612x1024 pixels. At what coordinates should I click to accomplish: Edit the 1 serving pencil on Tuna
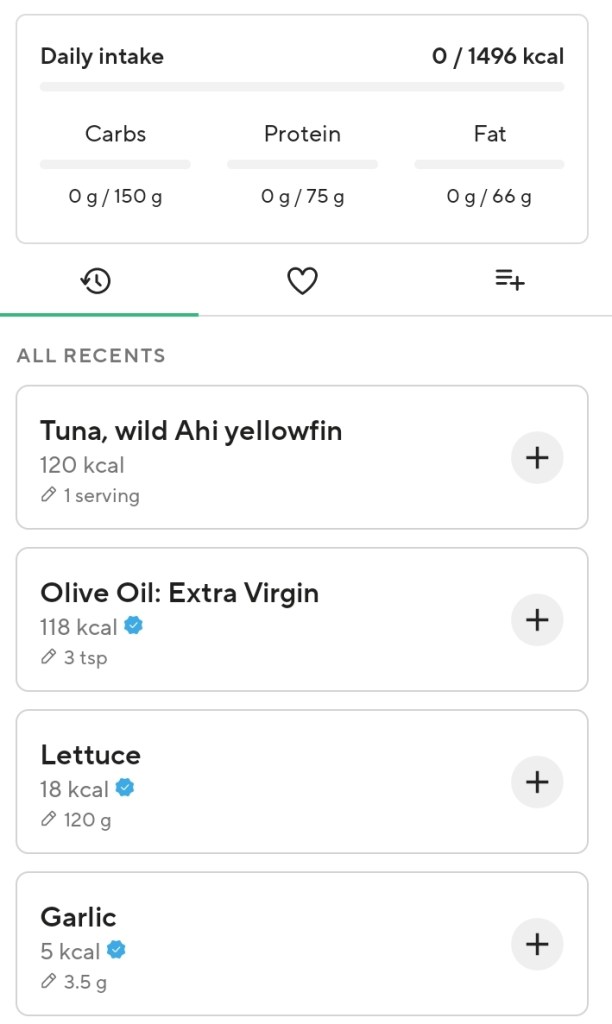90,495
